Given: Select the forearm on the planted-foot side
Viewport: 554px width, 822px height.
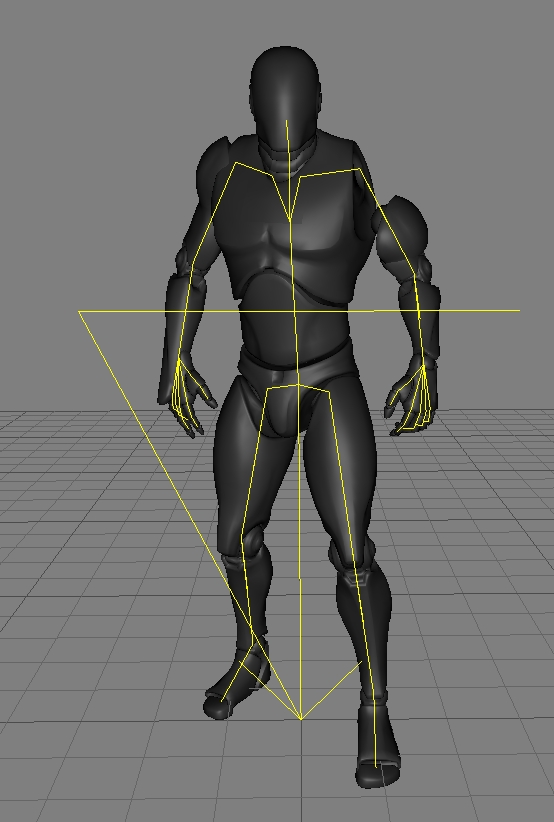Looking at the screenshot, I should coord(419,320).
